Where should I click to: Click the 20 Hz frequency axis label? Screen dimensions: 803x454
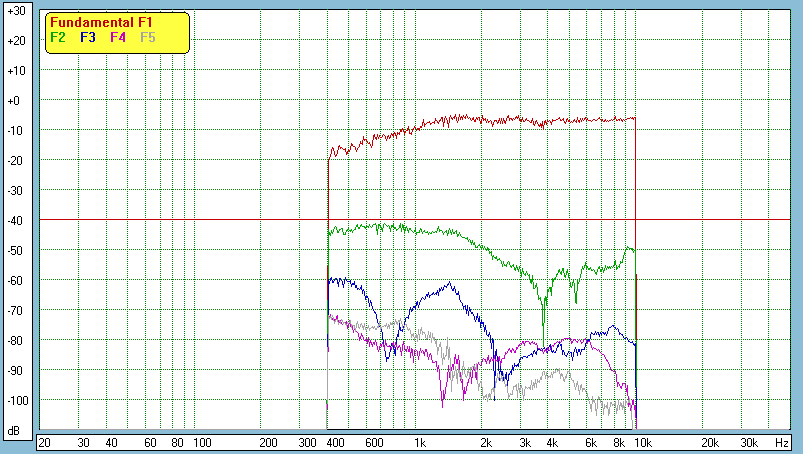[44, 442]
